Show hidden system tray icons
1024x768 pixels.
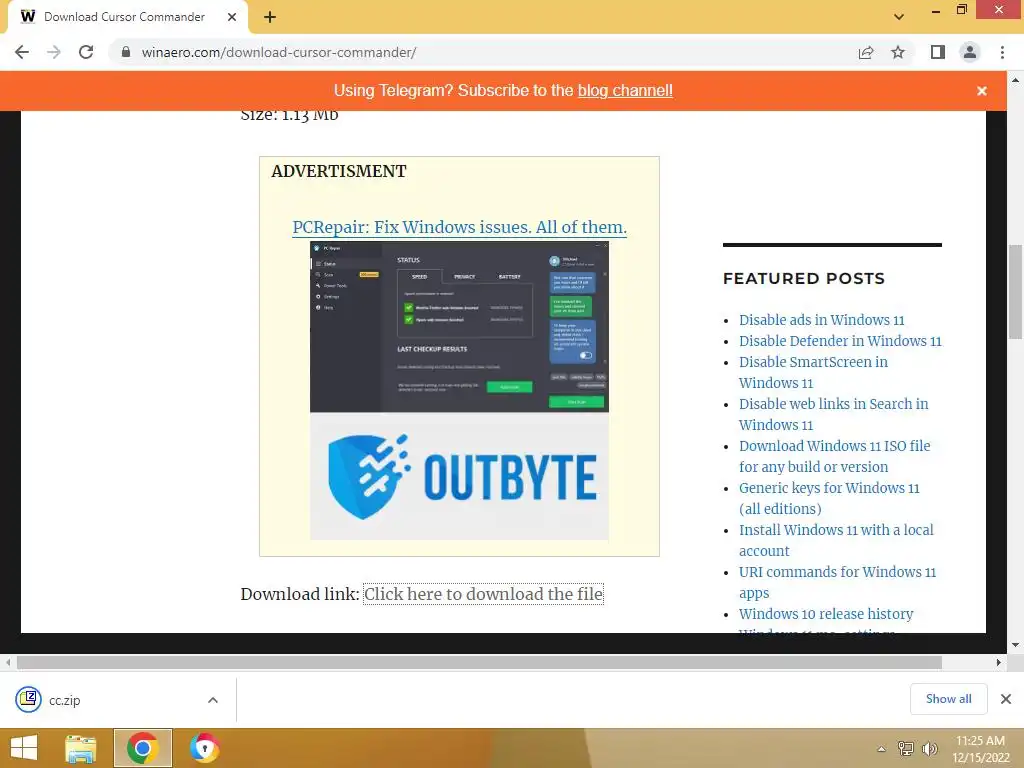881,749
